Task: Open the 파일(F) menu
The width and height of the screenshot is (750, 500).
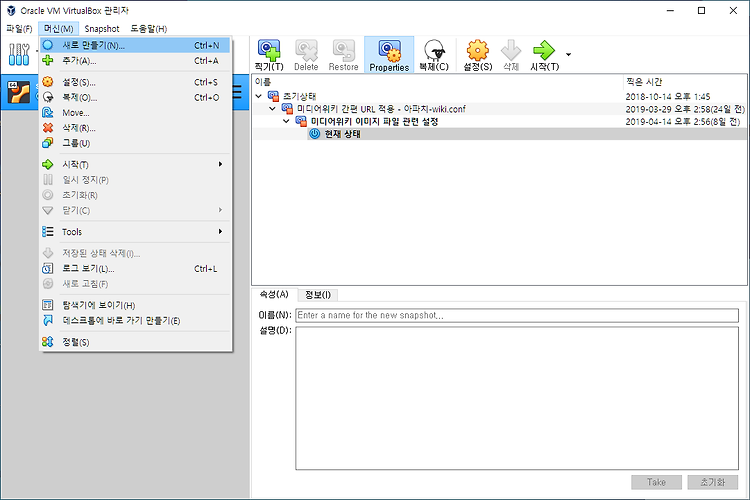Action: click(x=19, y=29)
